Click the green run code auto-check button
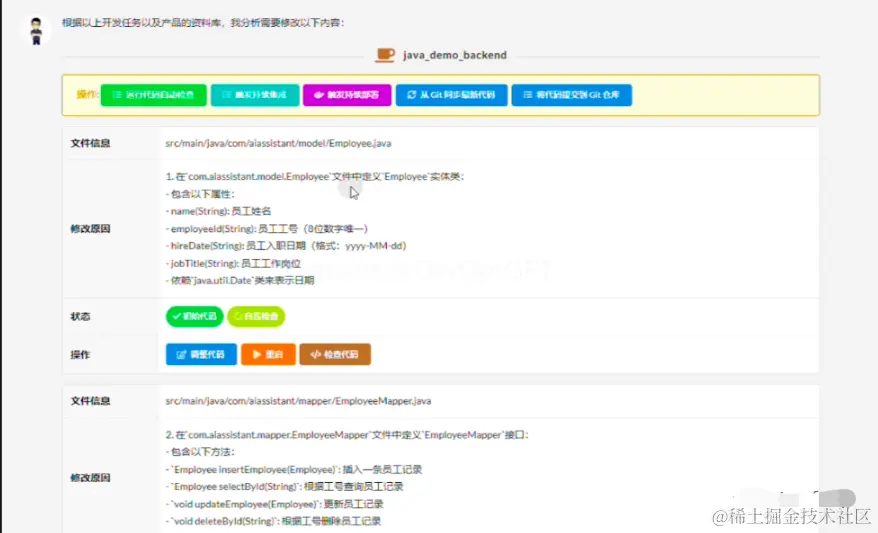 pyautogui.click(x=153, y=95)
